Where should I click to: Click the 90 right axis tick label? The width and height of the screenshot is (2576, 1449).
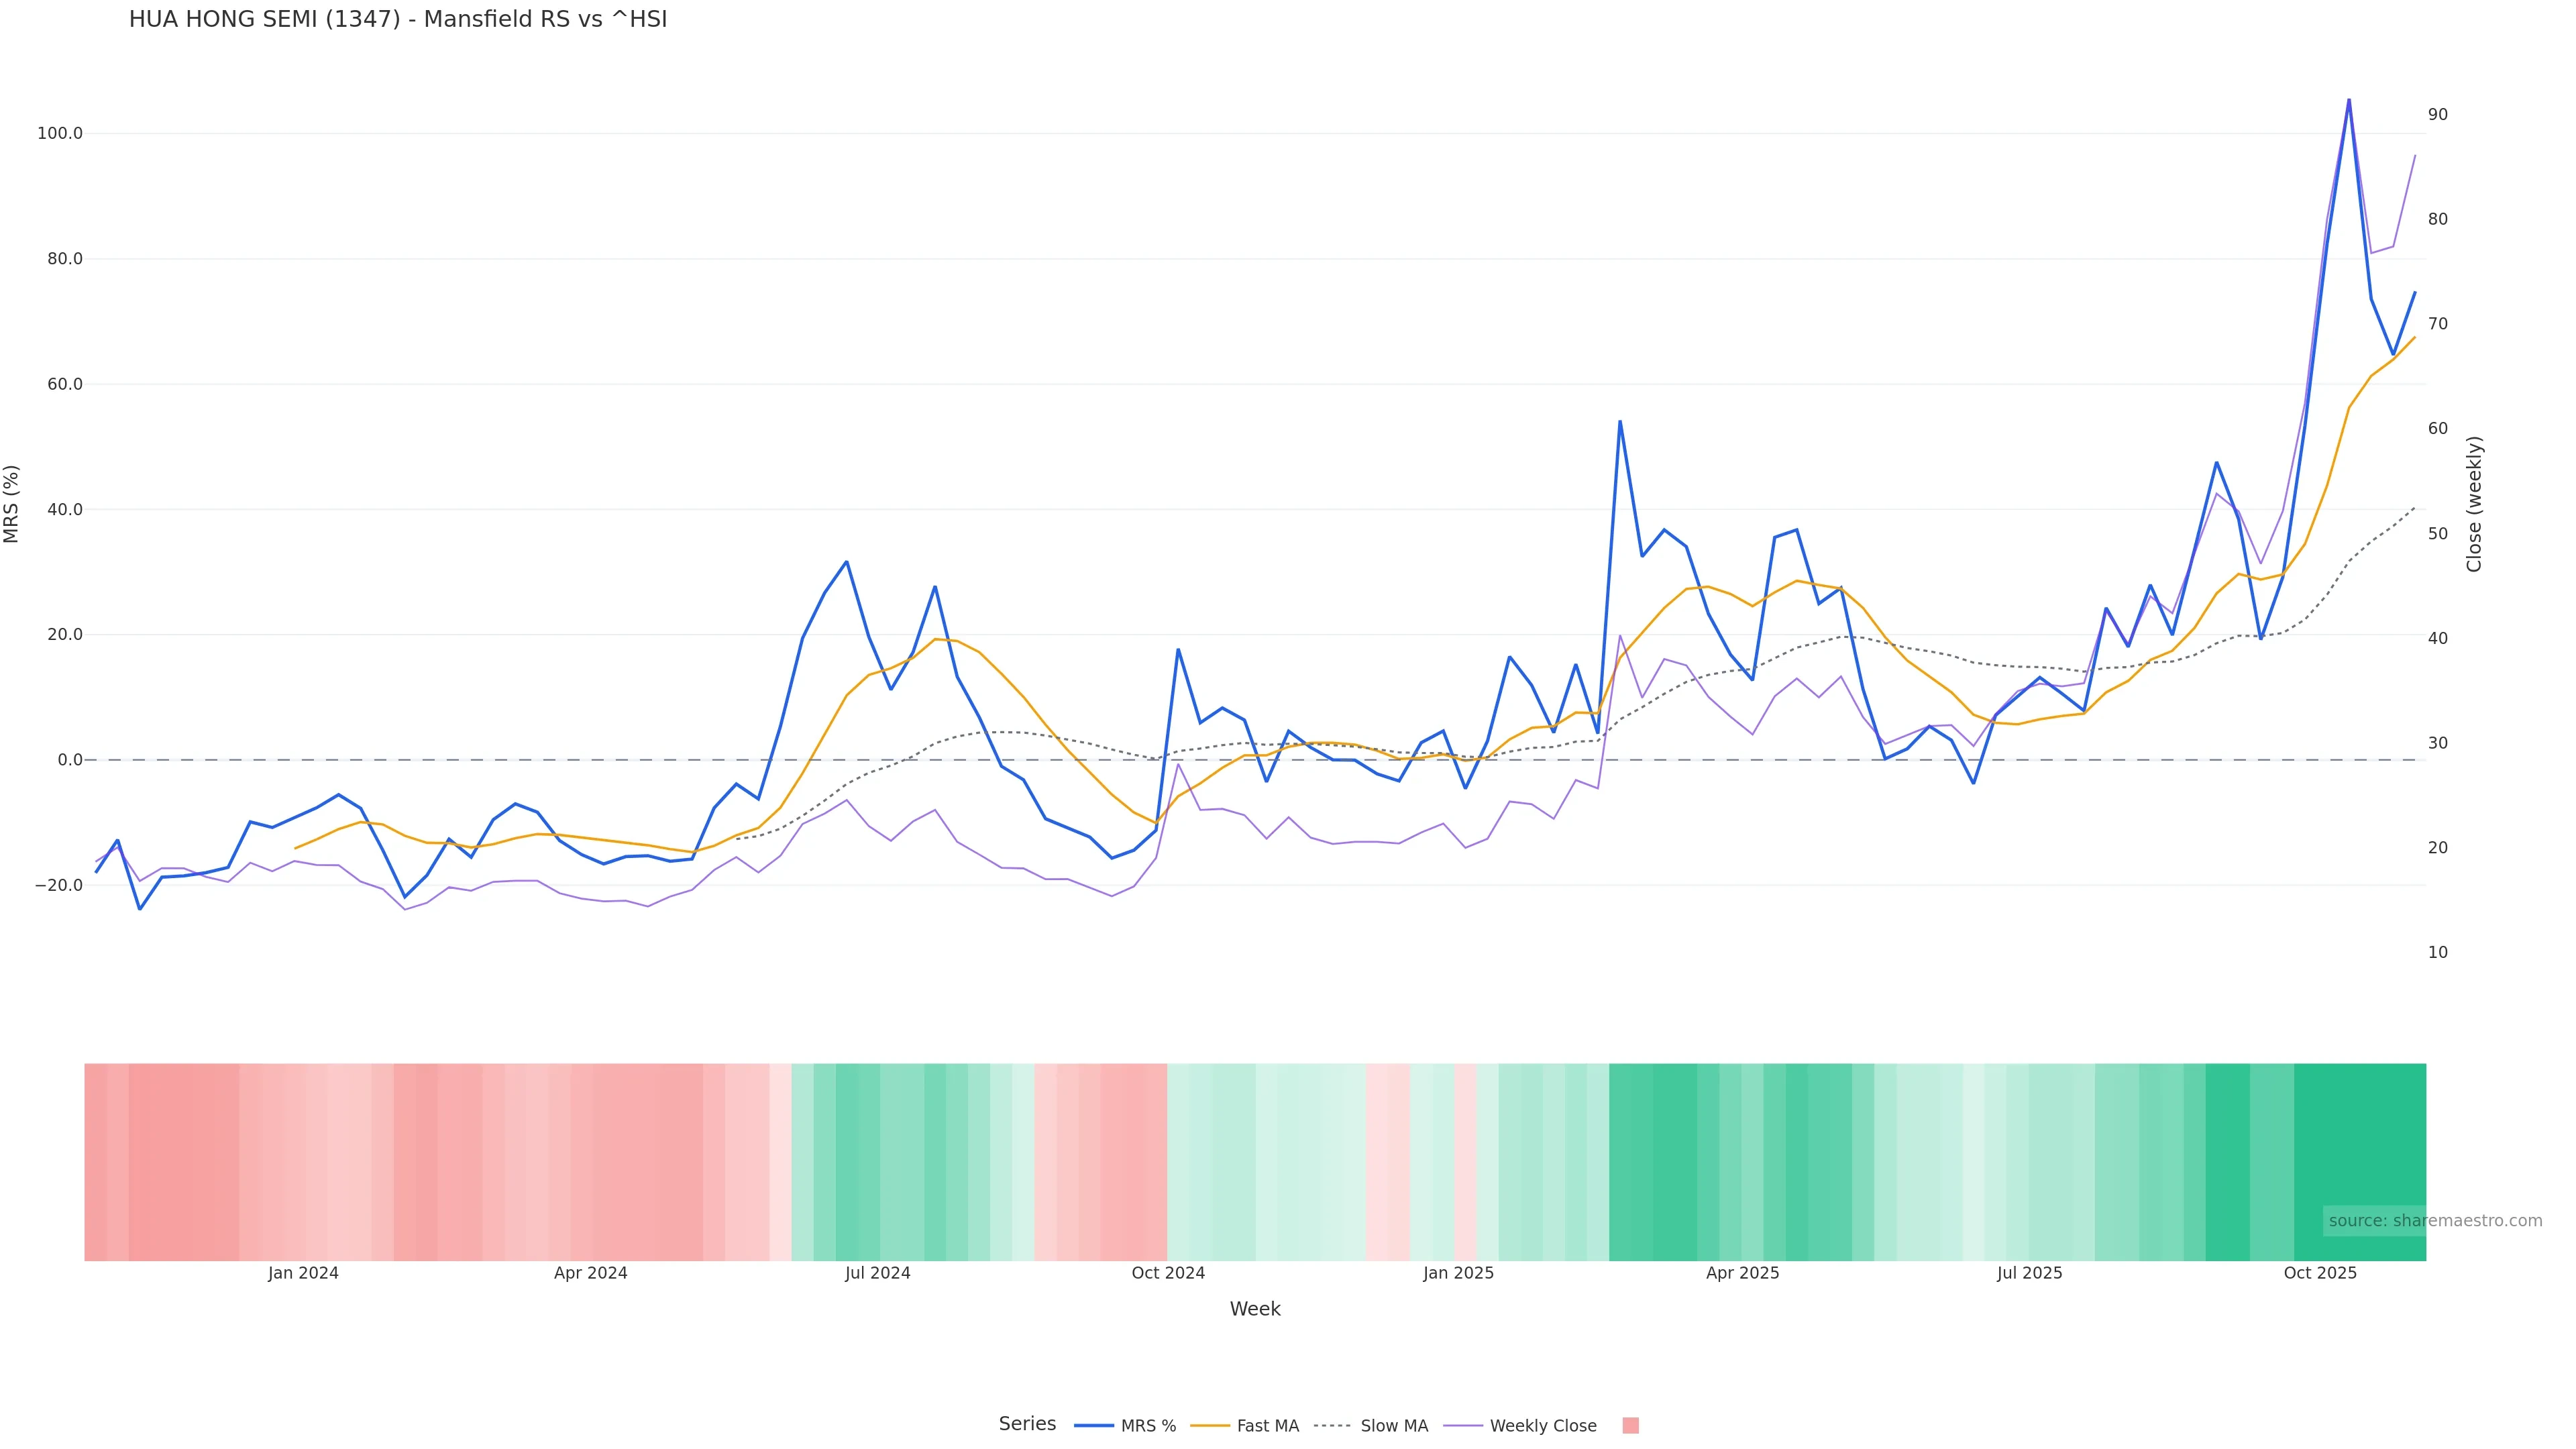(x=2437, y=115)
